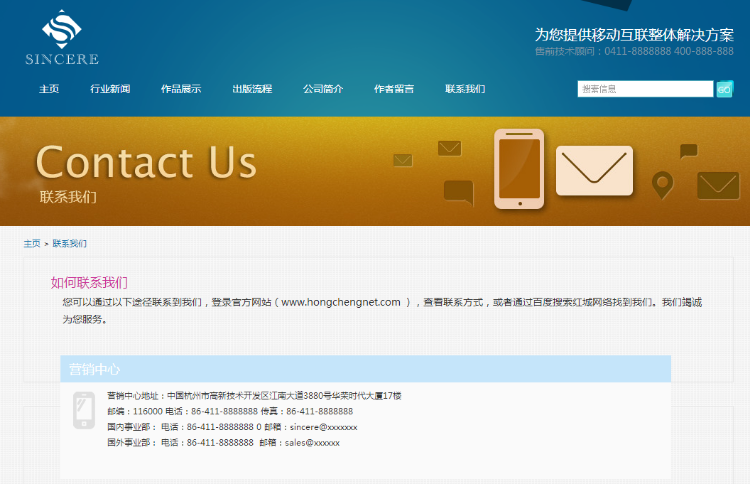Screen dimensions: 750x484
Task: Click the large phone icon in banner
Action: point(519,169)
